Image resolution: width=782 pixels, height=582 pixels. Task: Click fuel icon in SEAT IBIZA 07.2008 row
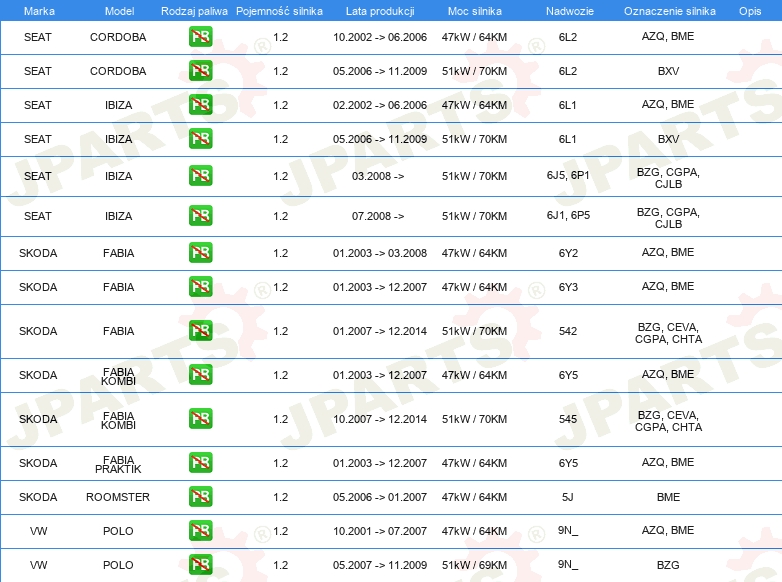click(200, 216)
